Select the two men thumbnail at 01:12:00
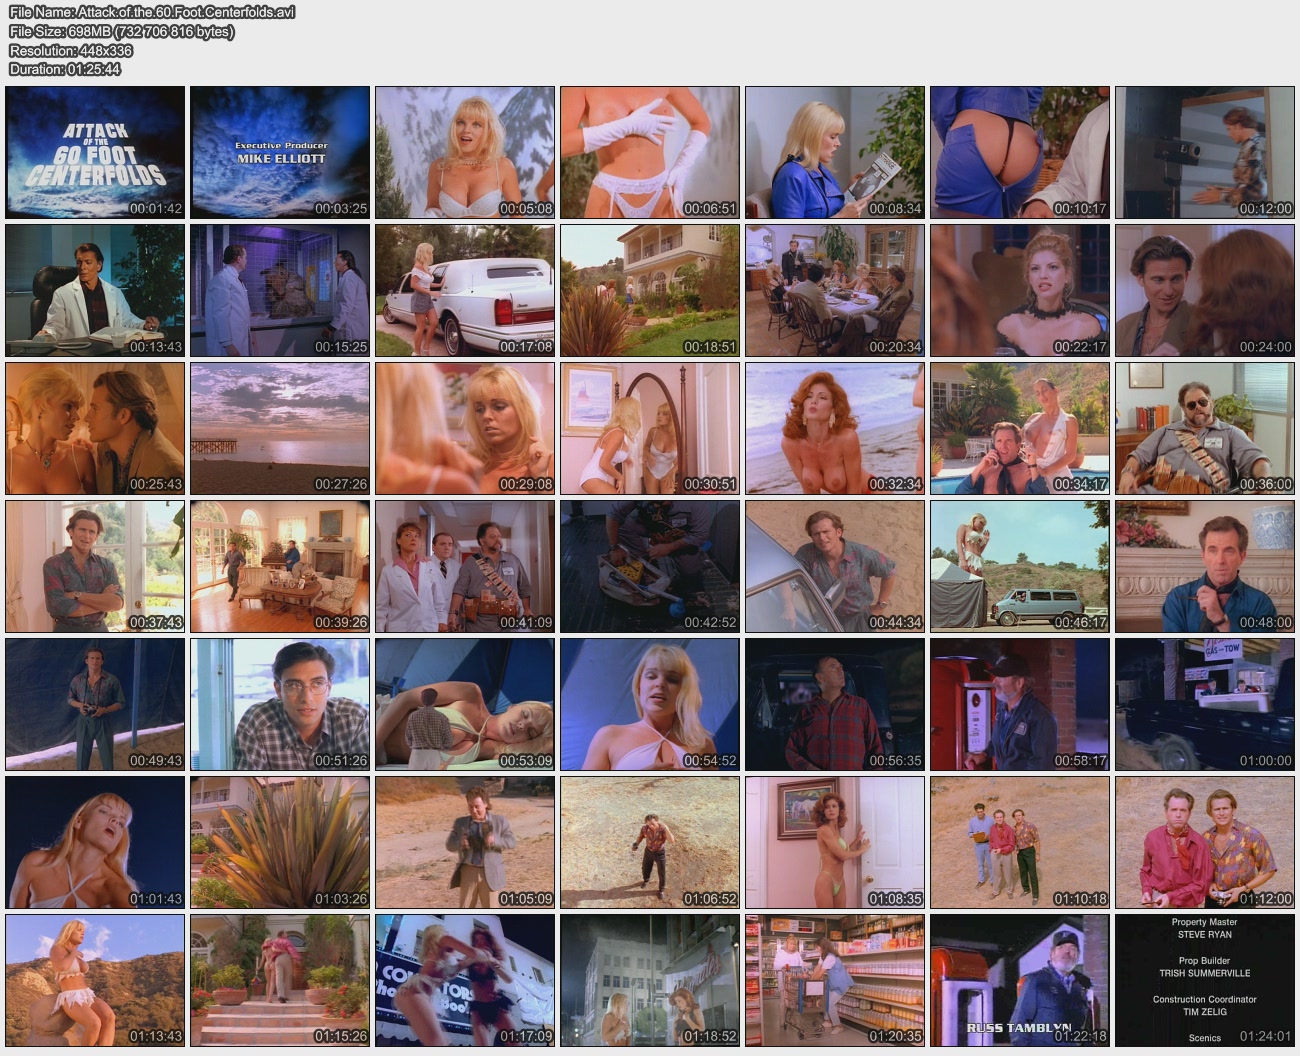 point(1205,843)
